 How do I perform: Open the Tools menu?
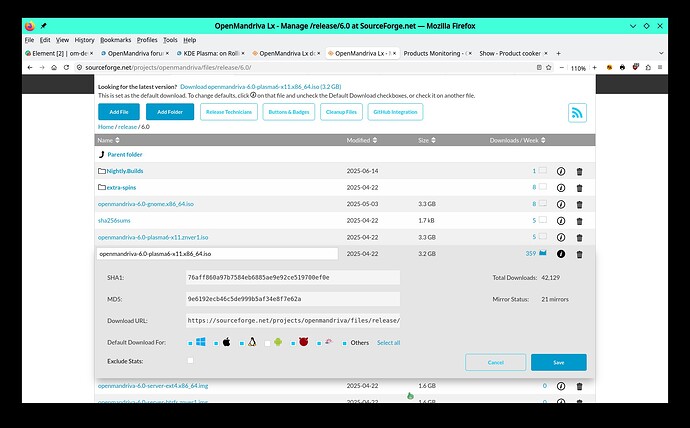click(170, 40)
